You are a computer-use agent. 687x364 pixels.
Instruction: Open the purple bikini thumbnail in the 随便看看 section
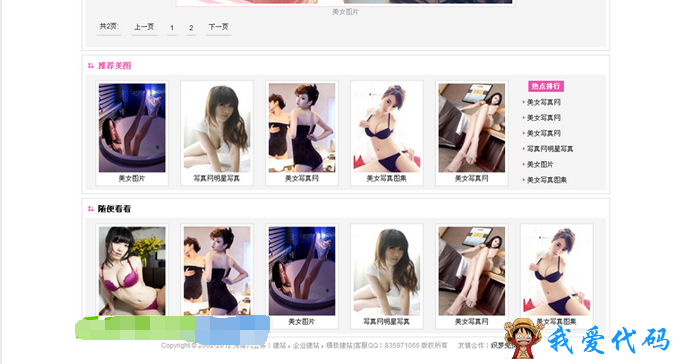tap(132, 271)
